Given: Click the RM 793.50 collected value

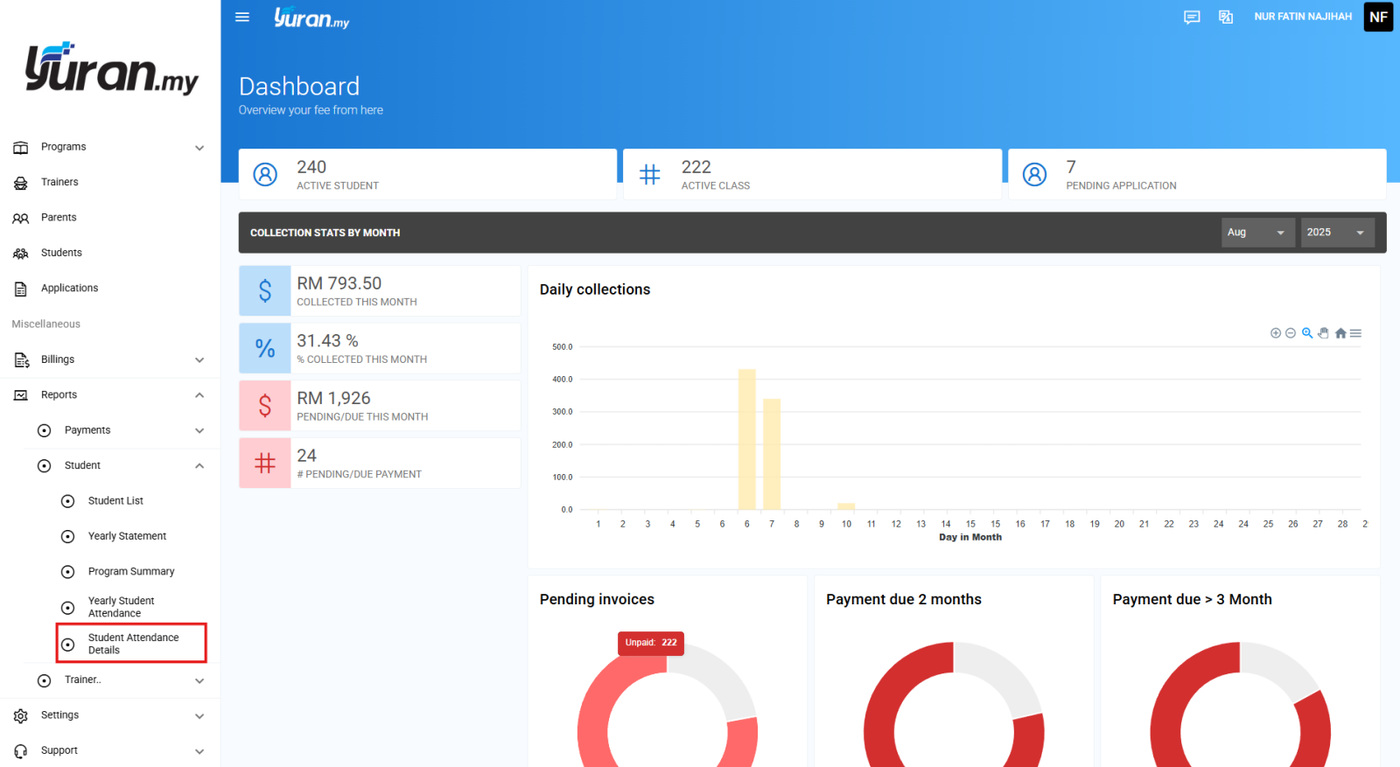Looking at the screenshot, I should point(339,284).
